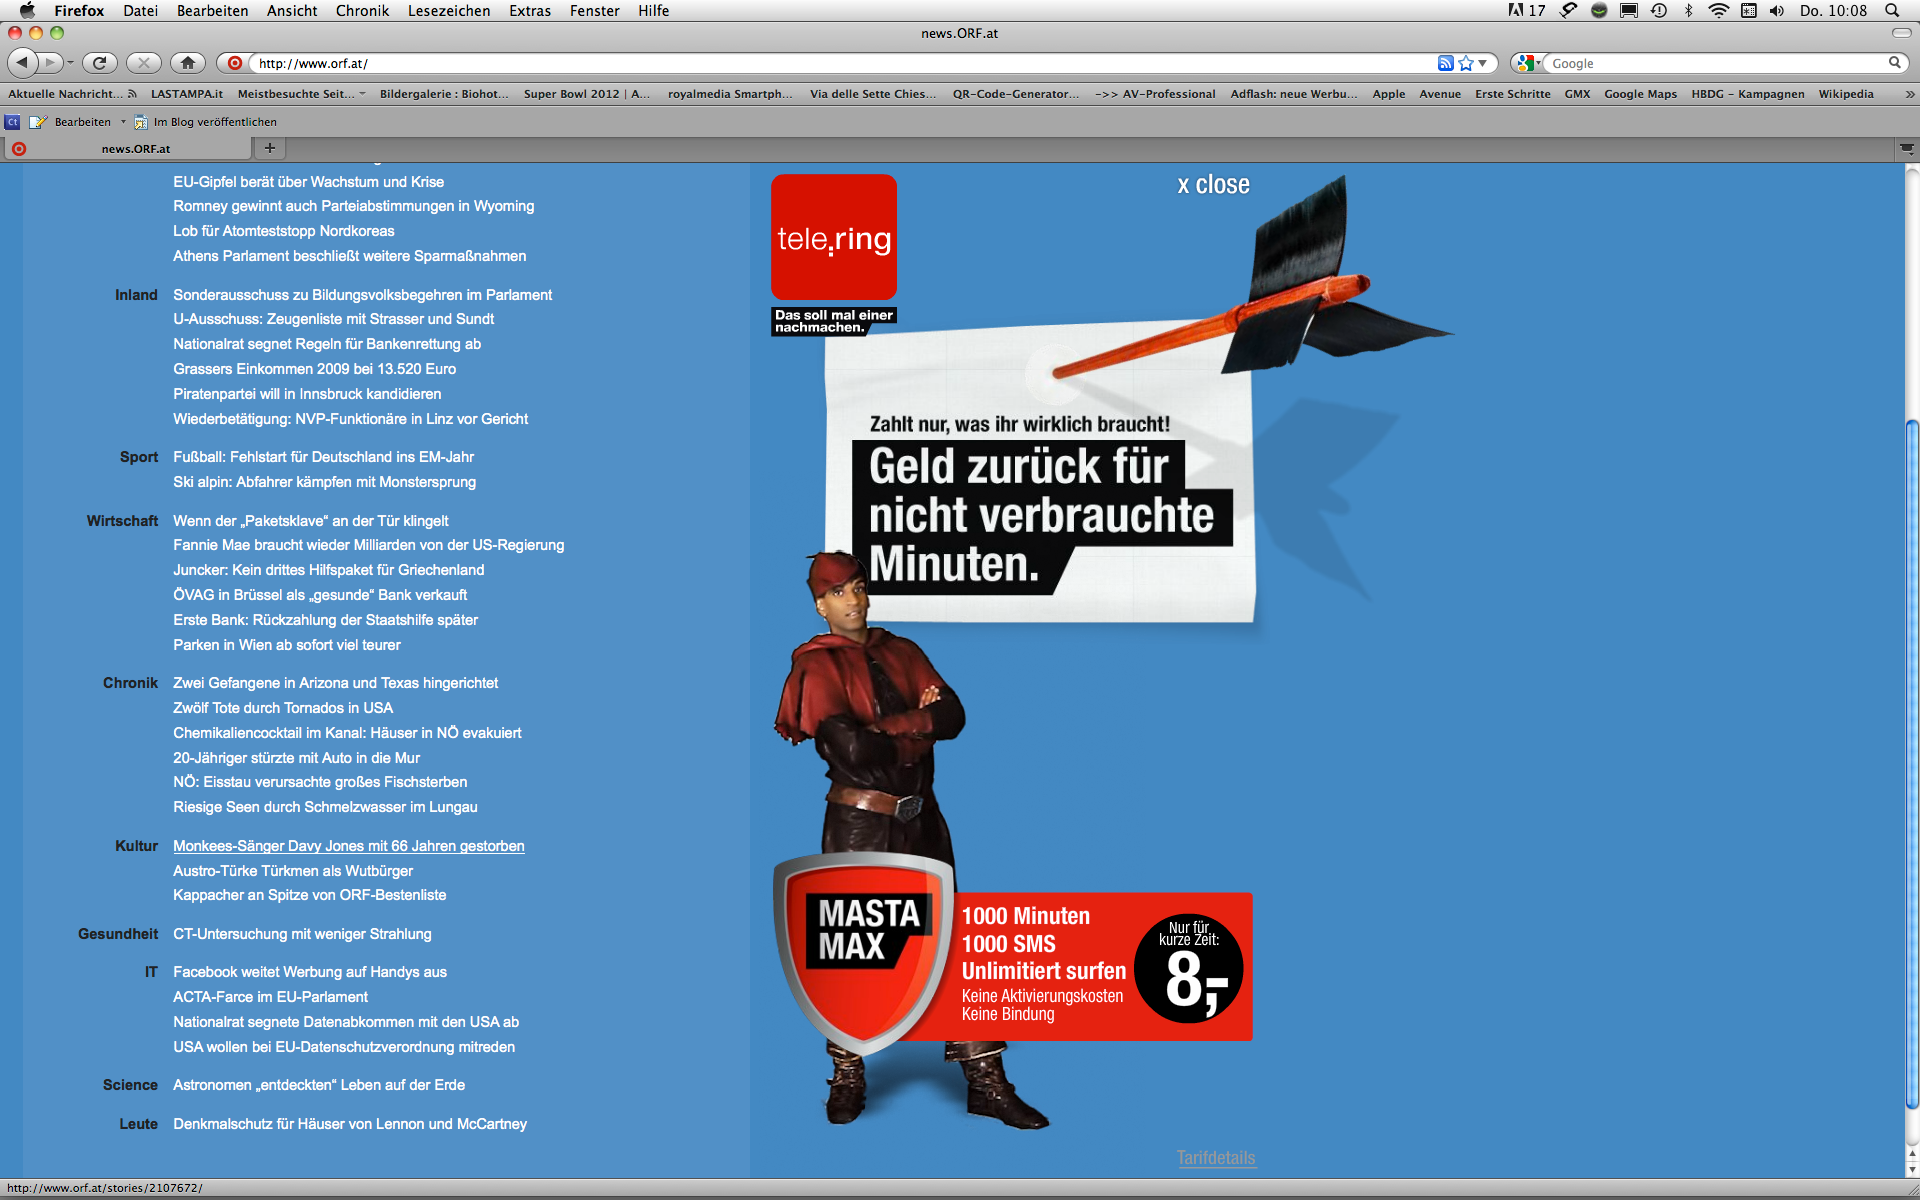The height and width of the screenshot is (1200, 1920).
Task: Open Spotlight search in the menu bar
Action: [x=1892, y=10]
